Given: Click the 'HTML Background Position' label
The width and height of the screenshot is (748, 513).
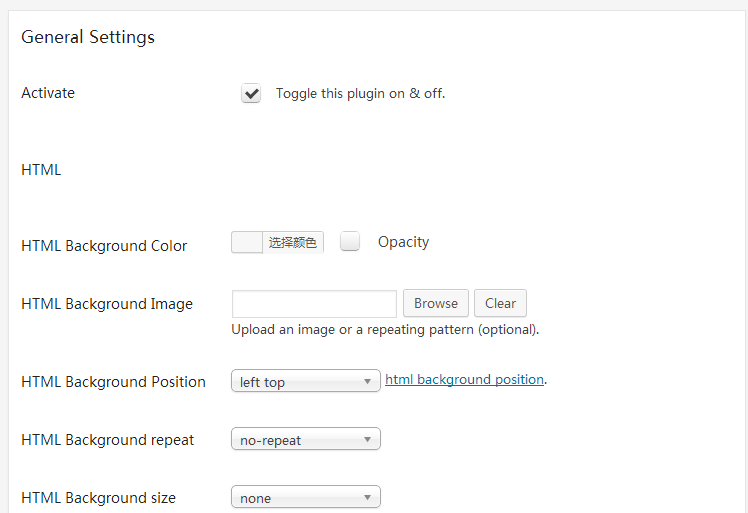Looking at the screenshot, I should tap(113, 382).
